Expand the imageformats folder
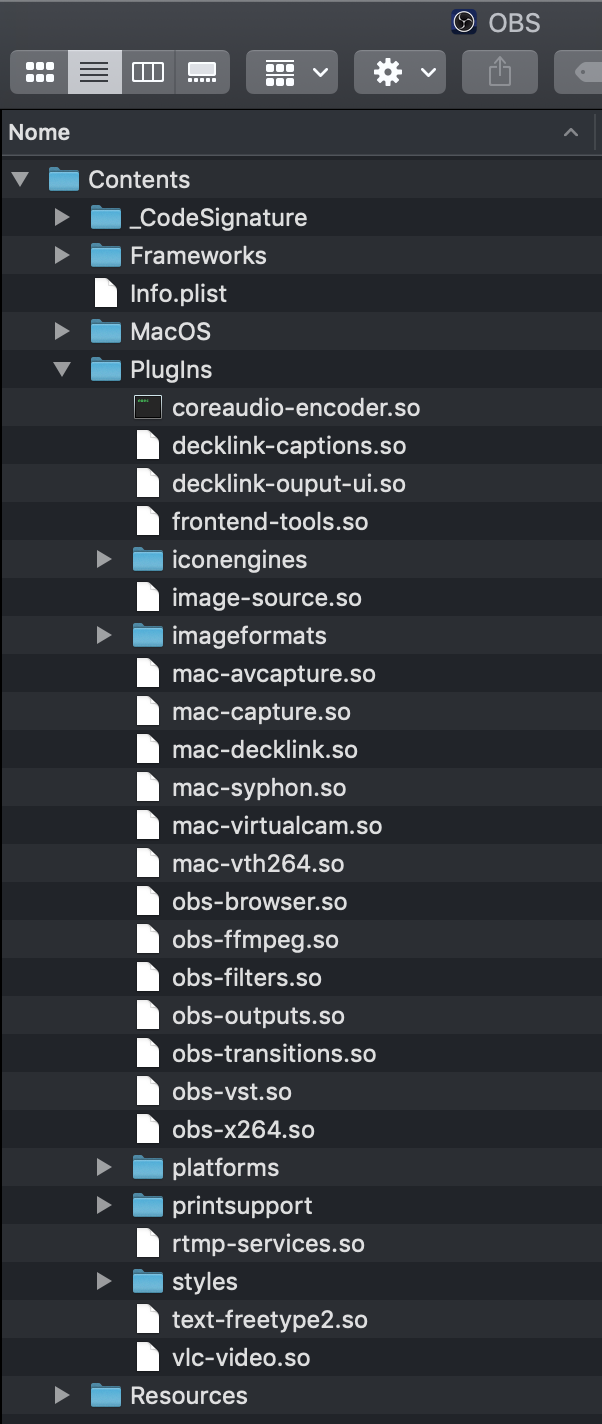Screen dimensions: 602x1424 click(104, 634)
